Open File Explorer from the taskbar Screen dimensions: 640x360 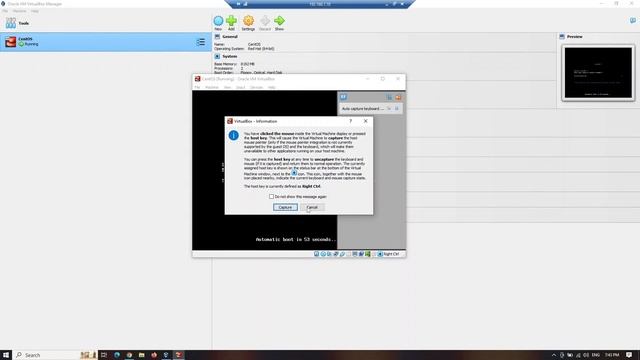(x=141, y=355)
